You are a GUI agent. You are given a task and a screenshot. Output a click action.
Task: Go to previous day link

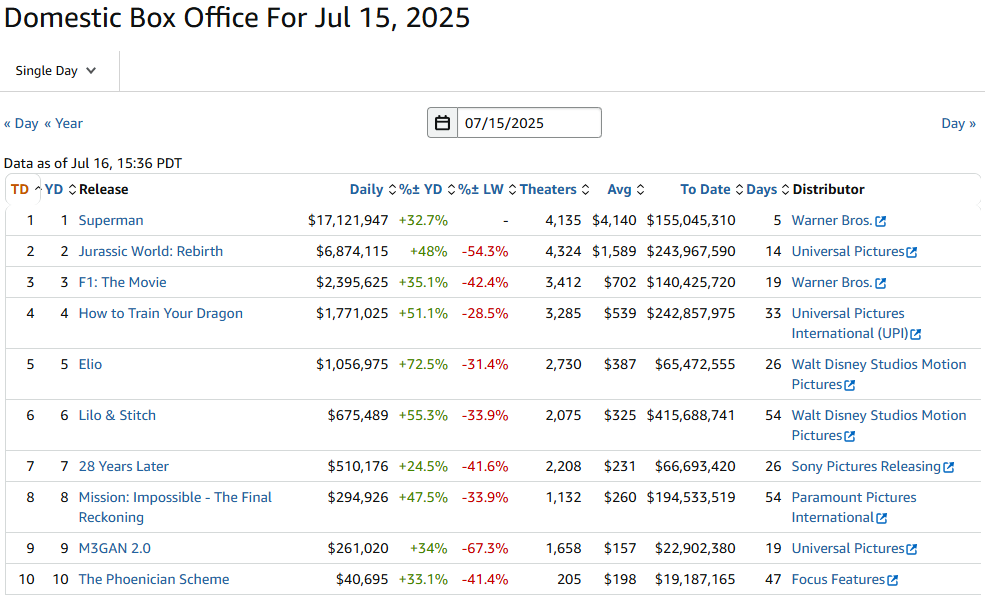[21, 123]
